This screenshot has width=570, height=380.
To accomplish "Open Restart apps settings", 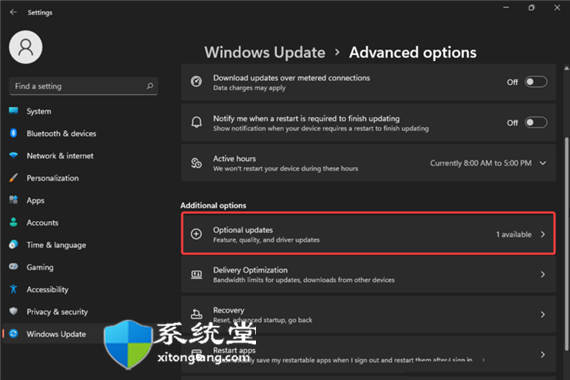I will pyautogui.click(x=368, y=355).
